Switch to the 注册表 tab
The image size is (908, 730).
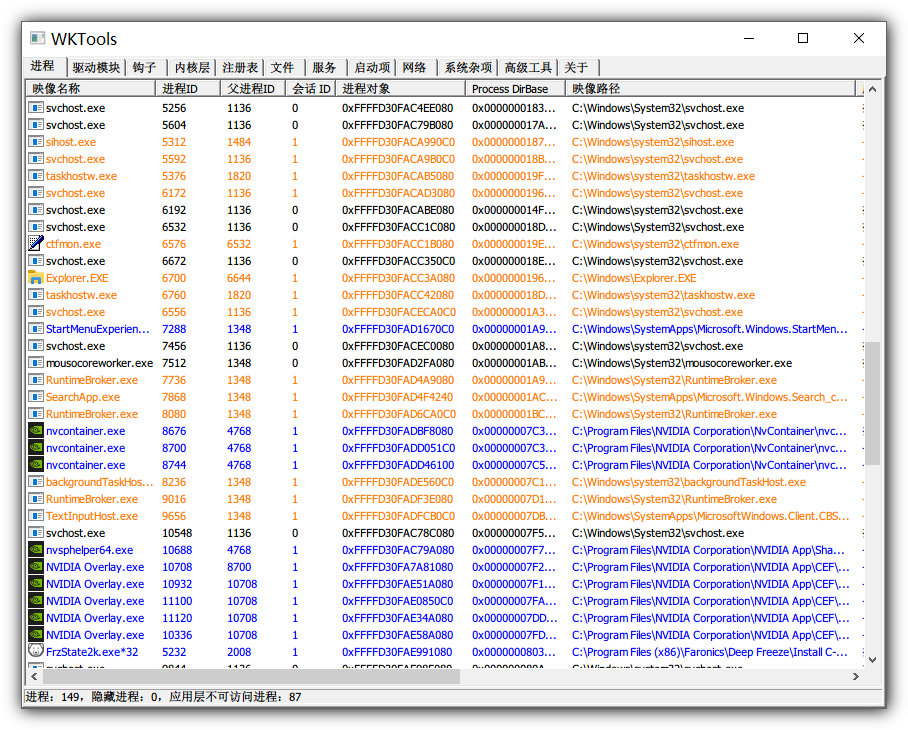[x=242, y=67]
